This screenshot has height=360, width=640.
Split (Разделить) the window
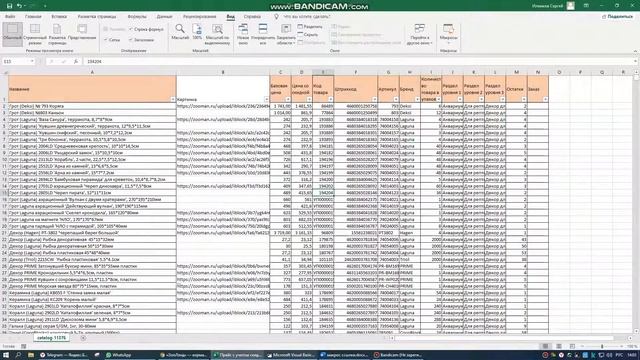(310, 27)
